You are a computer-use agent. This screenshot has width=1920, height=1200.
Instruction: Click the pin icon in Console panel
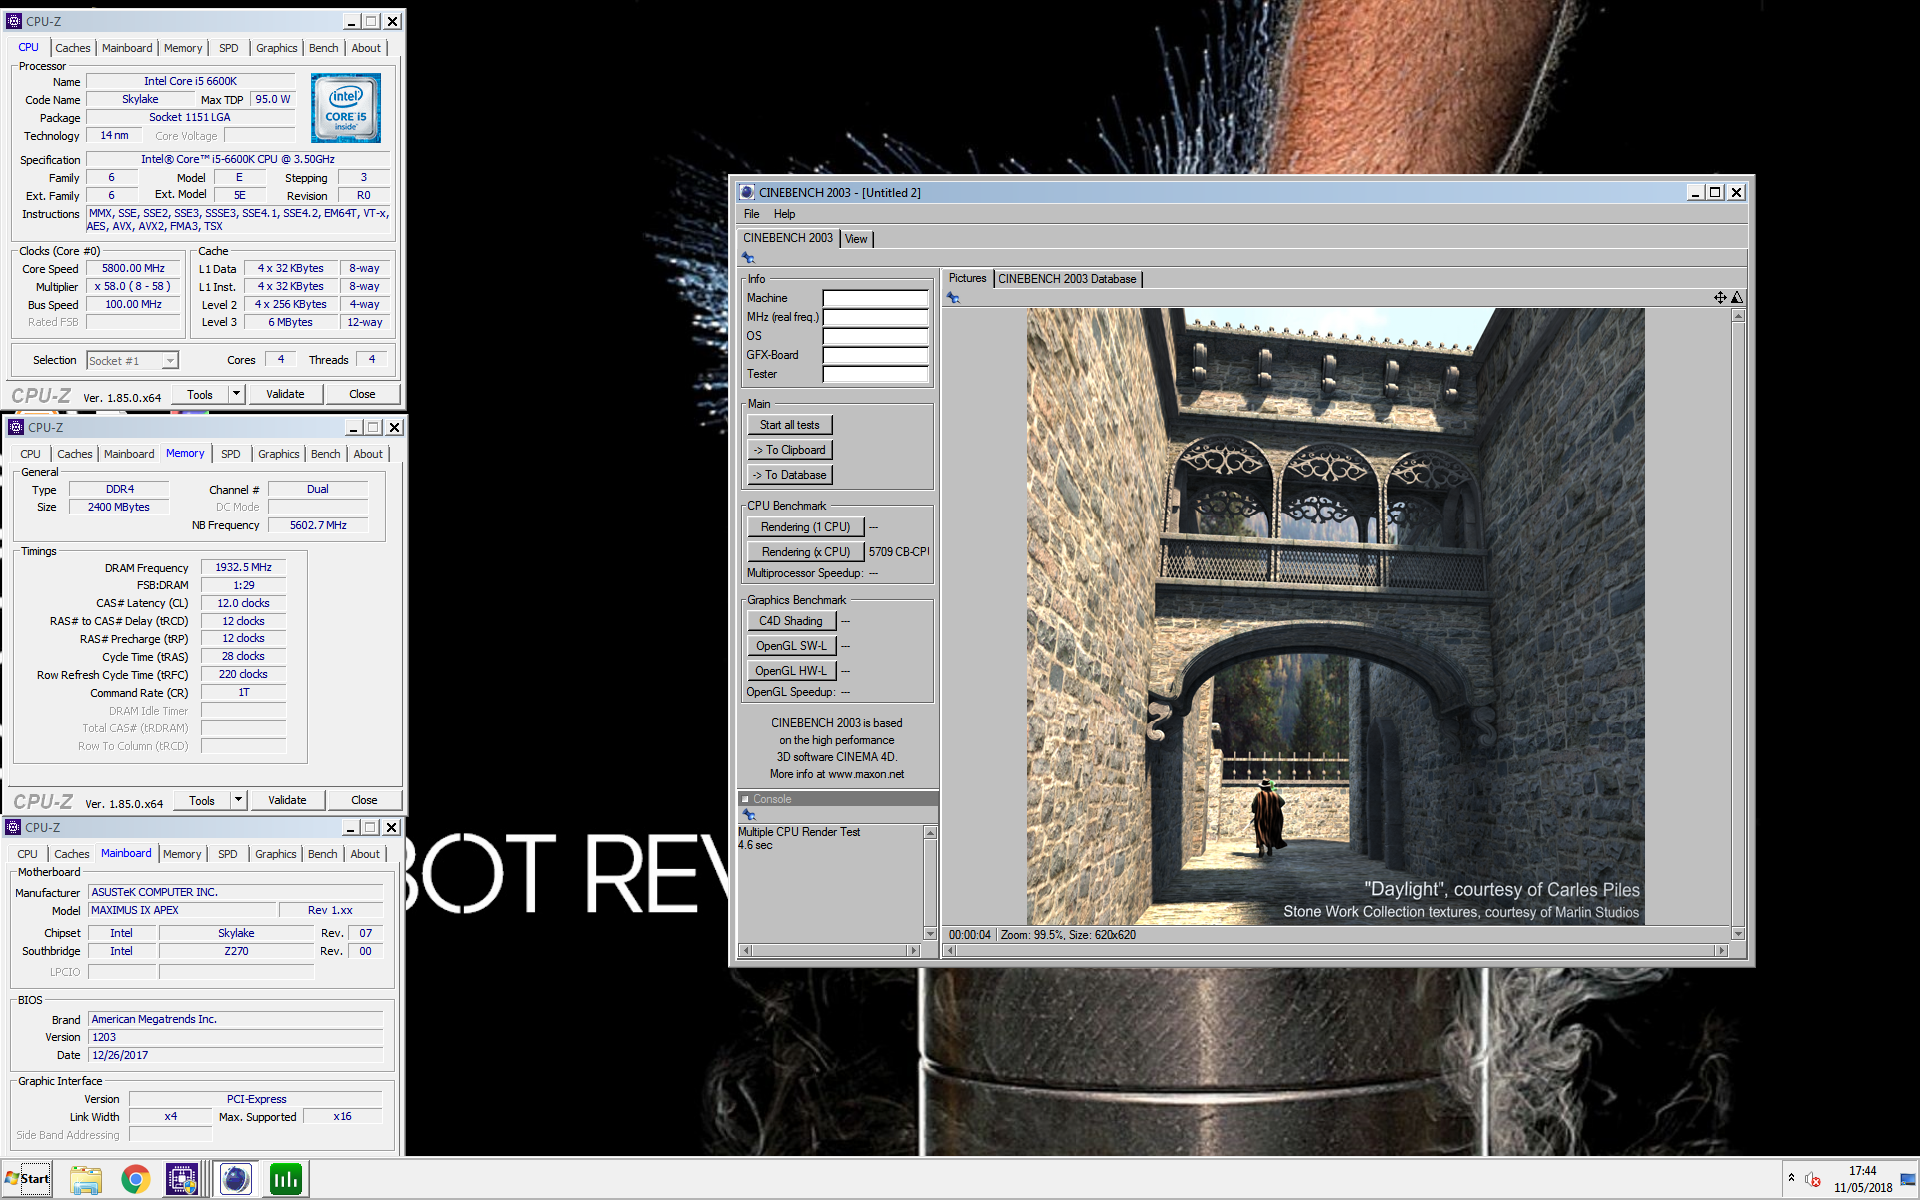coord(748,815)
